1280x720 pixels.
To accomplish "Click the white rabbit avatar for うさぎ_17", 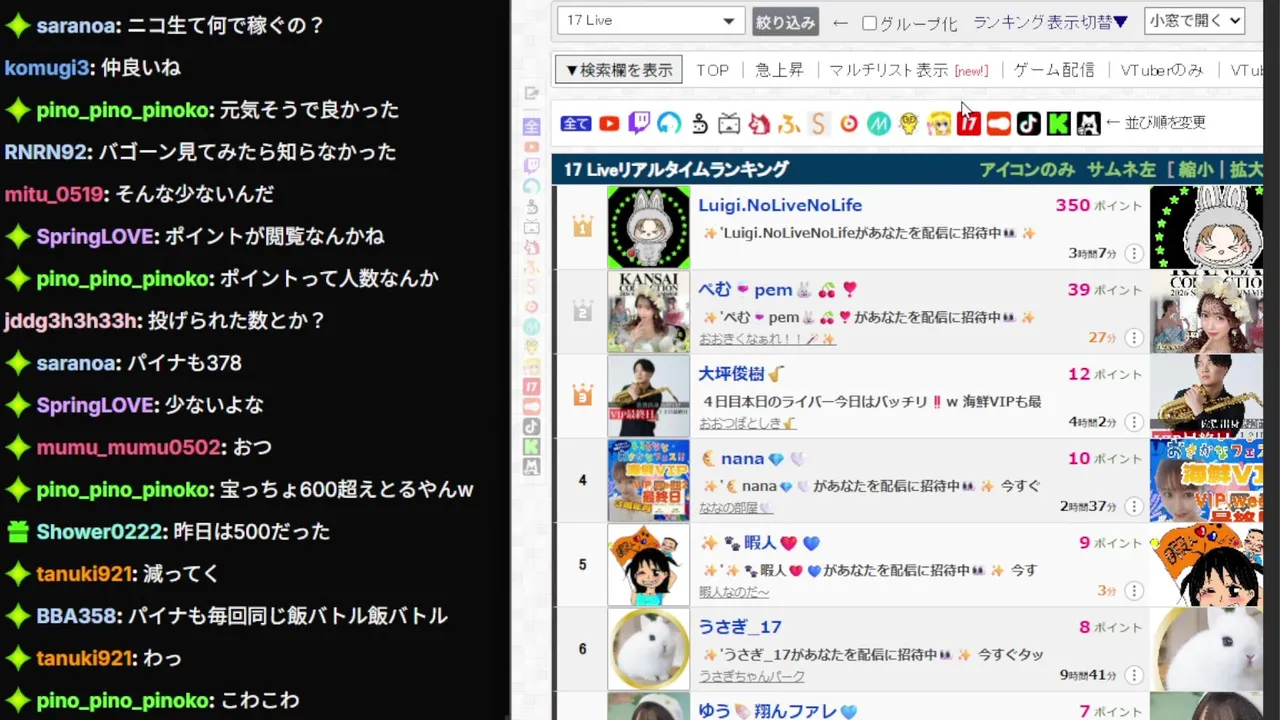I will [648, 649].
